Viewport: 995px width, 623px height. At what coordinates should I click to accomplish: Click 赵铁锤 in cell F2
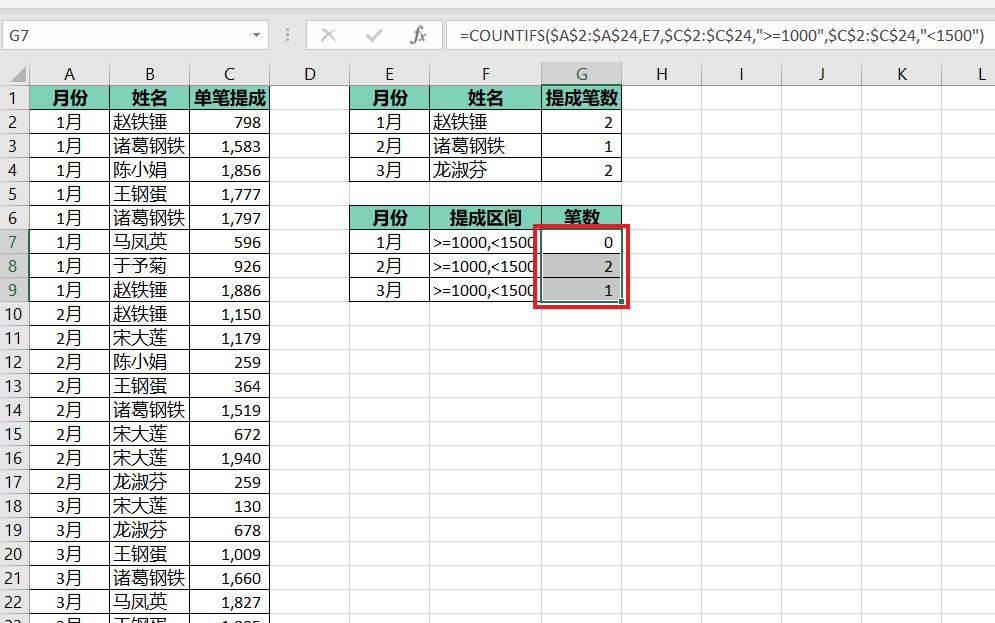(485, 122)
